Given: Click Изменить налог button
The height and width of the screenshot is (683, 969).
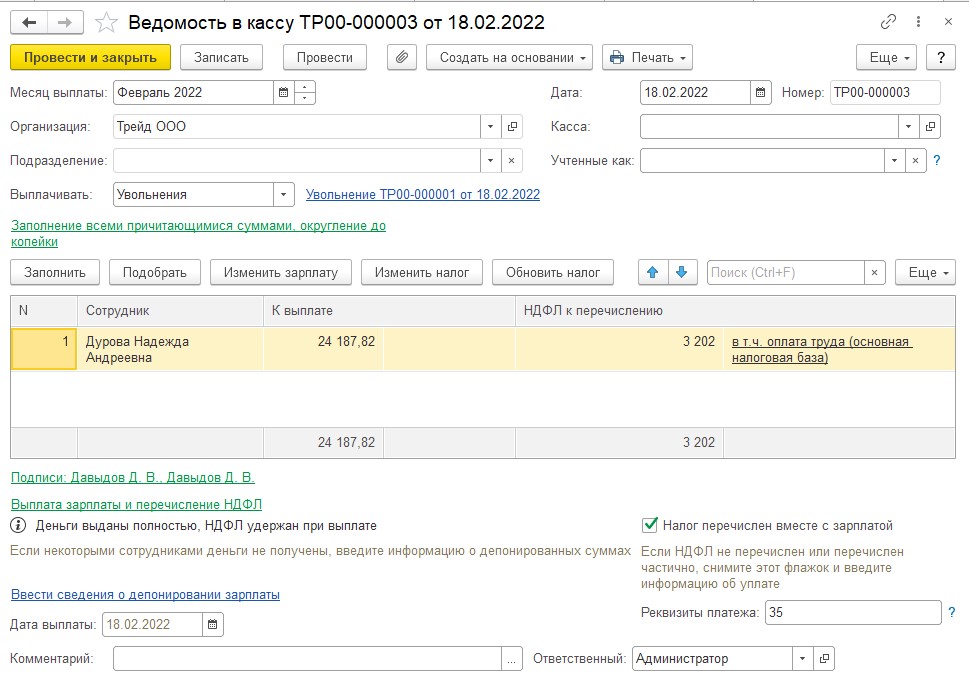Looking at the screenshot, I should (421, 273).
